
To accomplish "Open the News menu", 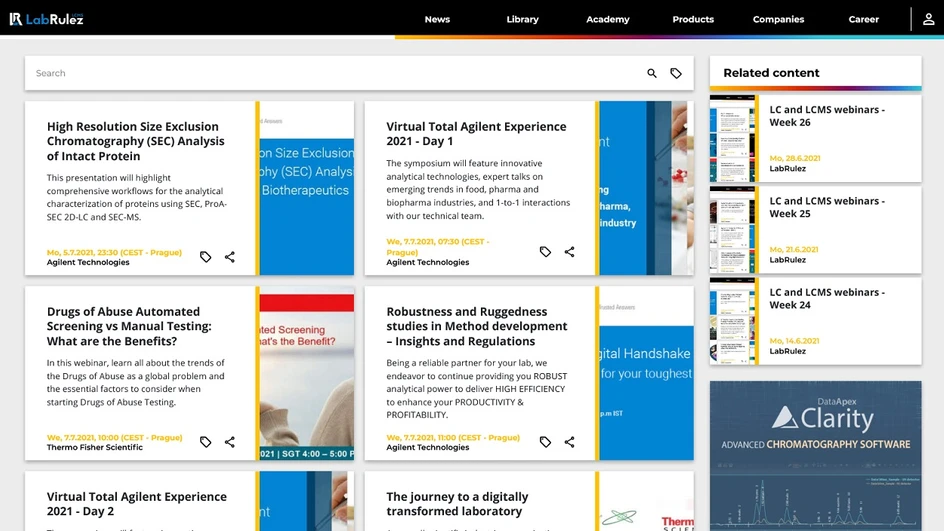I will pos(437,19).
